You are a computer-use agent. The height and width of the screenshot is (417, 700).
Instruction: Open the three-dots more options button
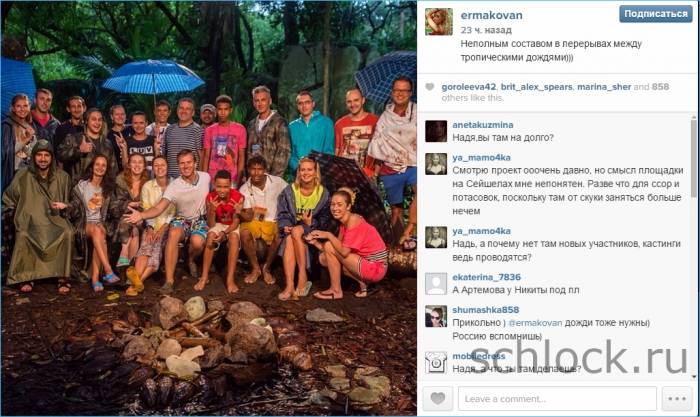677,398
